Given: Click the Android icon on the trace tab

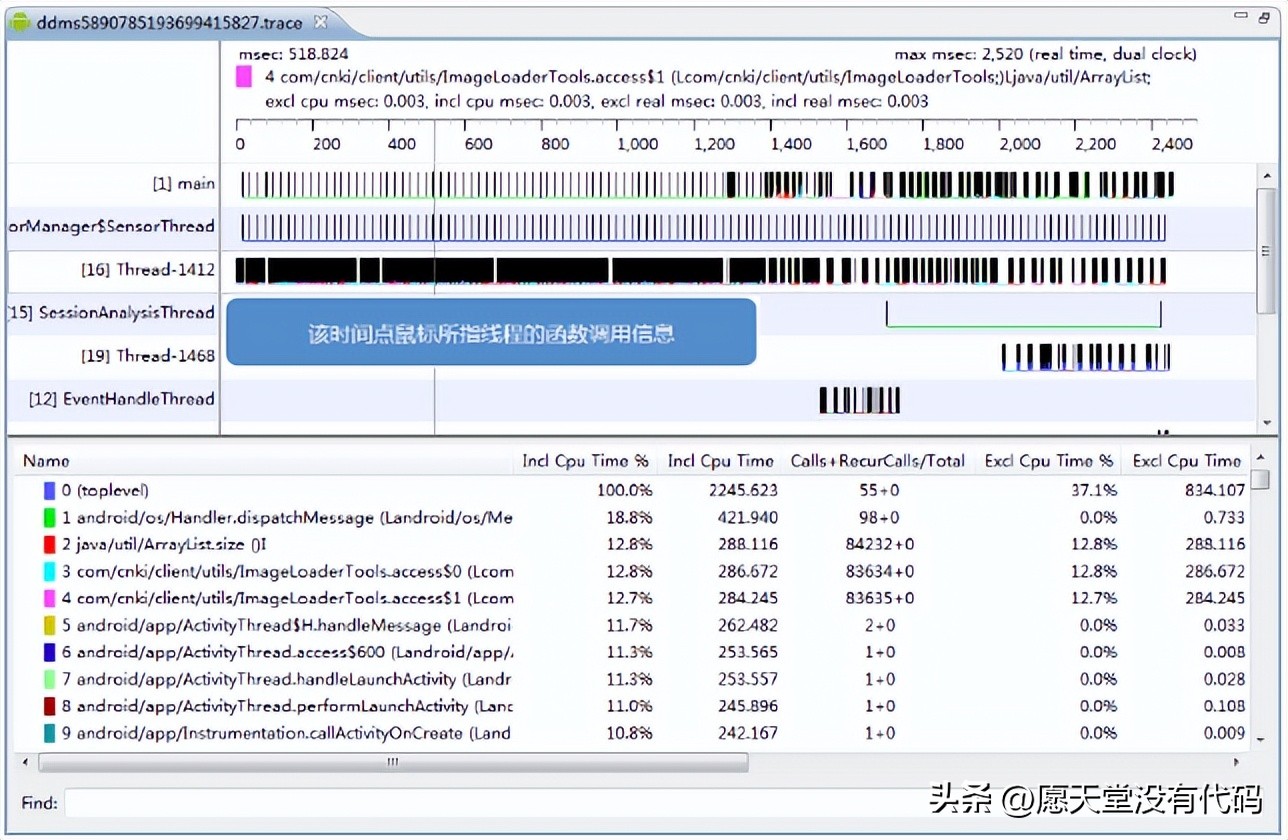Looking at the screenshot, I should point(20,22).
